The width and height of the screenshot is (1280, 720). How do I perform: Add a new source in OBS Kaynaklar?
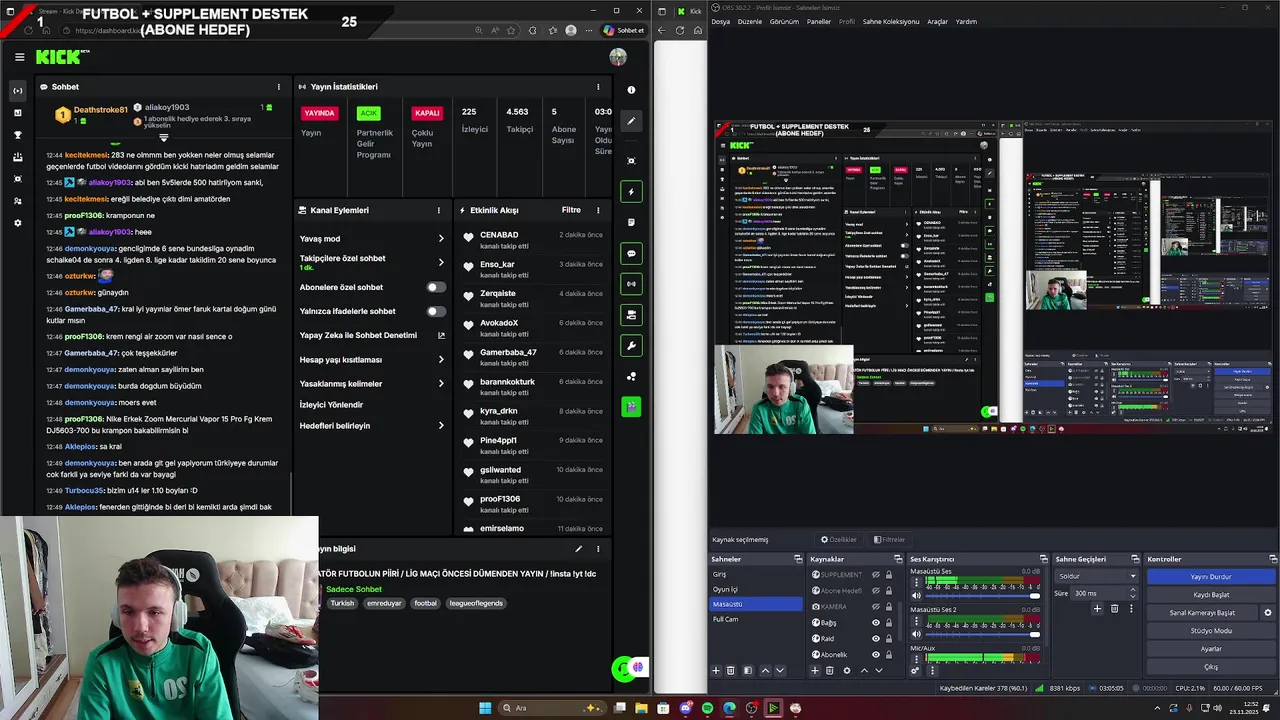(814, 670)
